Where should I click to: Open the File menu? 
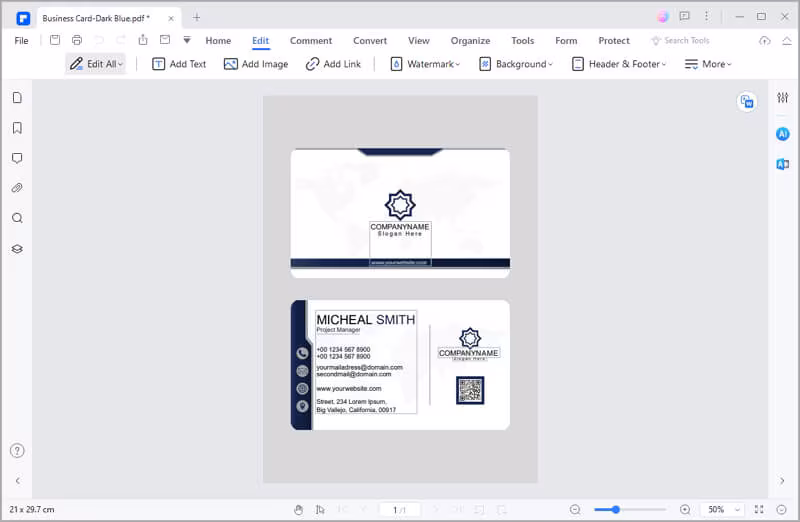point(21,40)
